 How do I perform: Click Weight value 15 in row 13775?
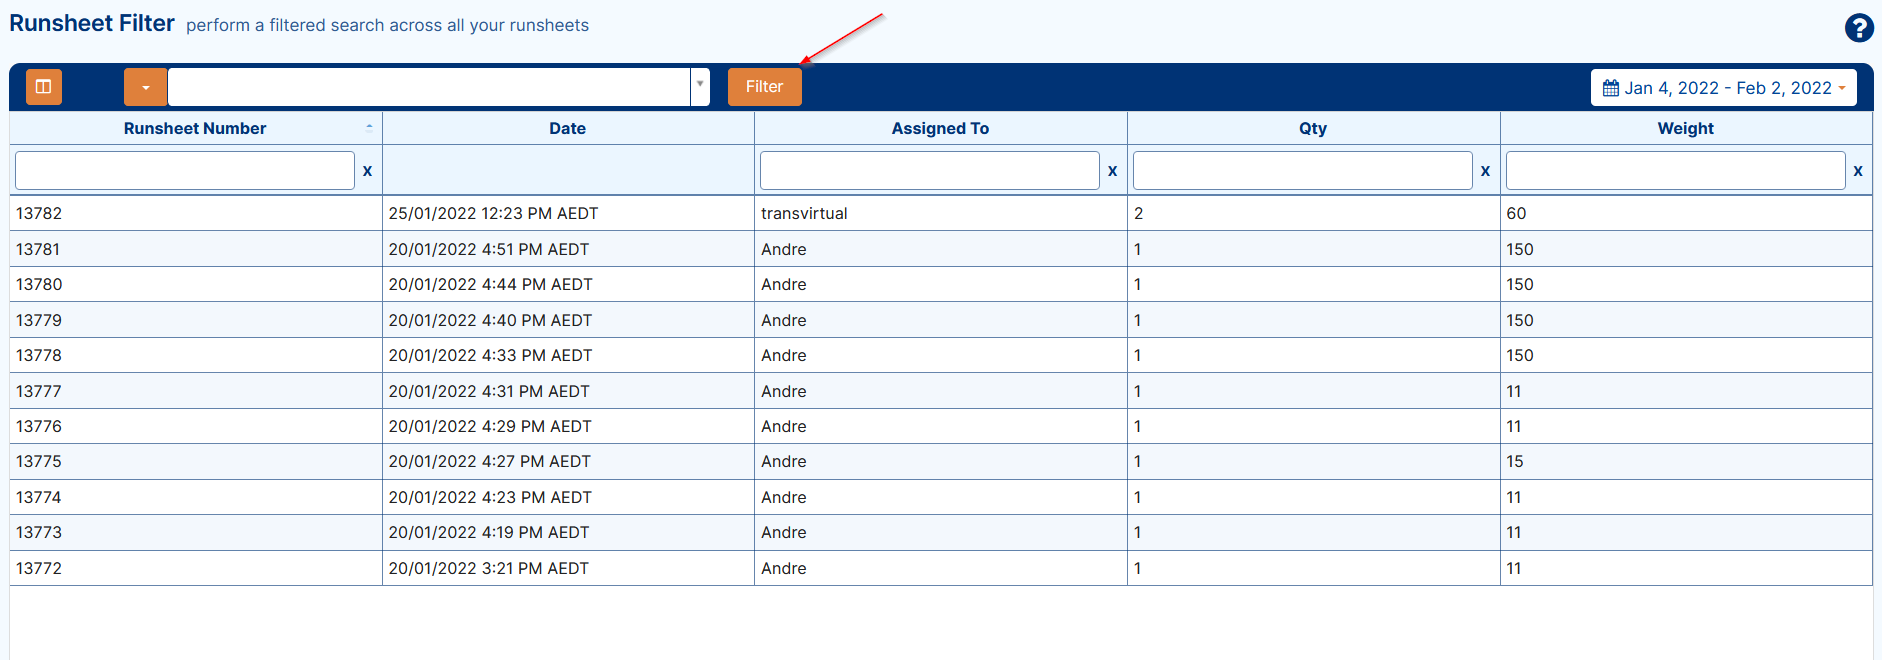[x=1514, y=461]
